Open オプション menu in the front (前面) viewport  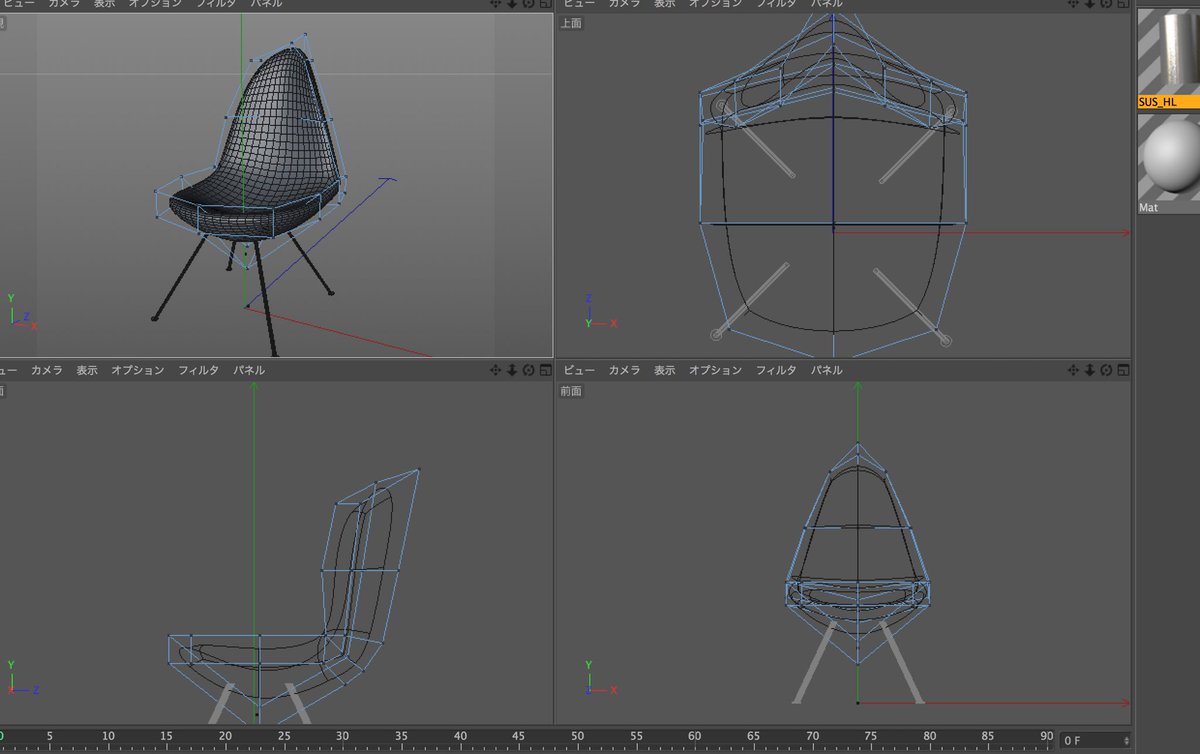pyautogui.click(x=715, y=370)
